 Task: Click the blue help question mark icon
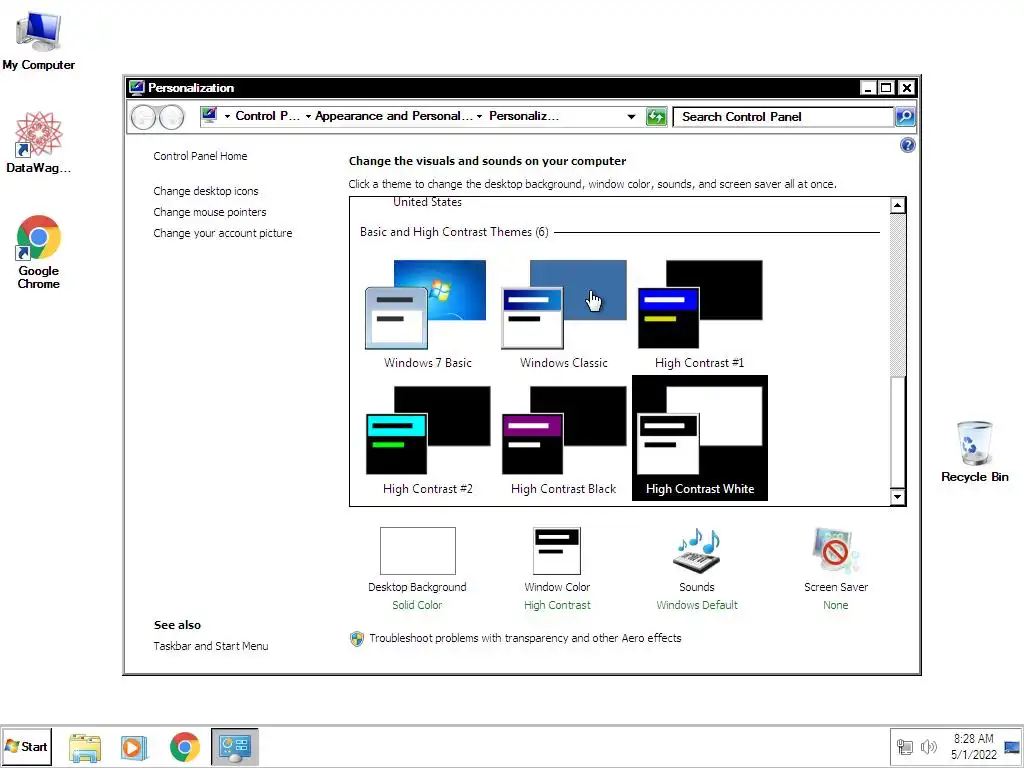[x=907, y=145]
